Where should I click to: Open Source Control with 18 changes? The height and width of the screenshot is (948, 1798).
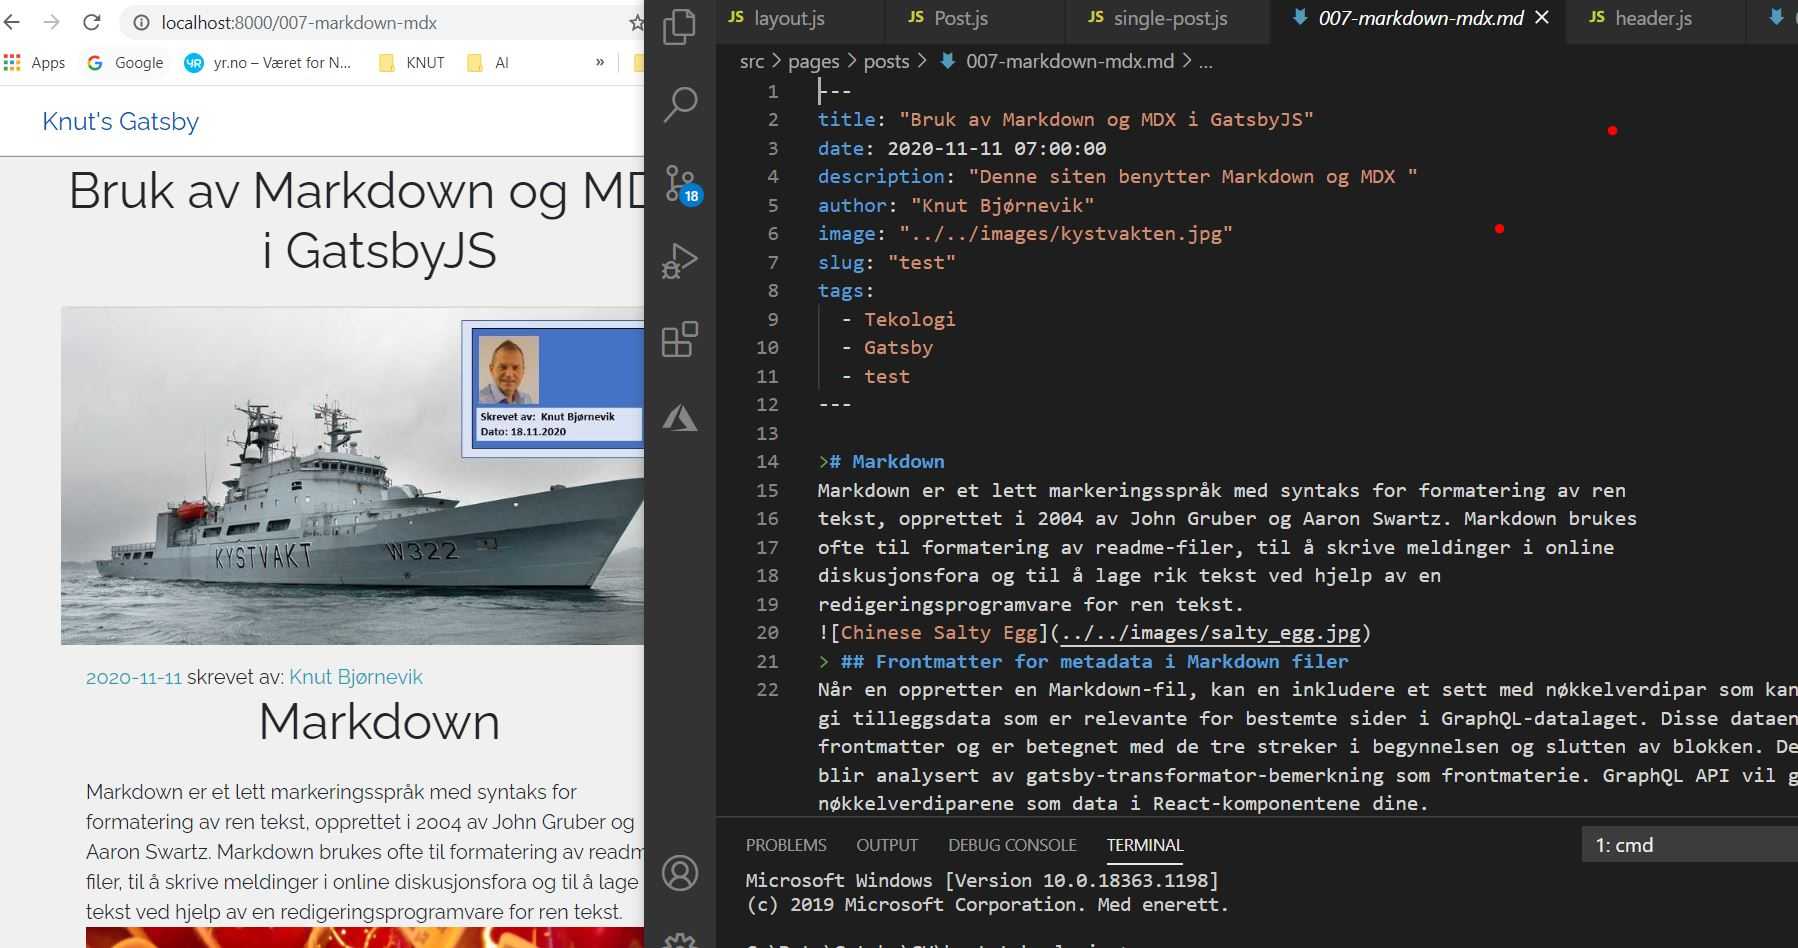pos(680,184)
